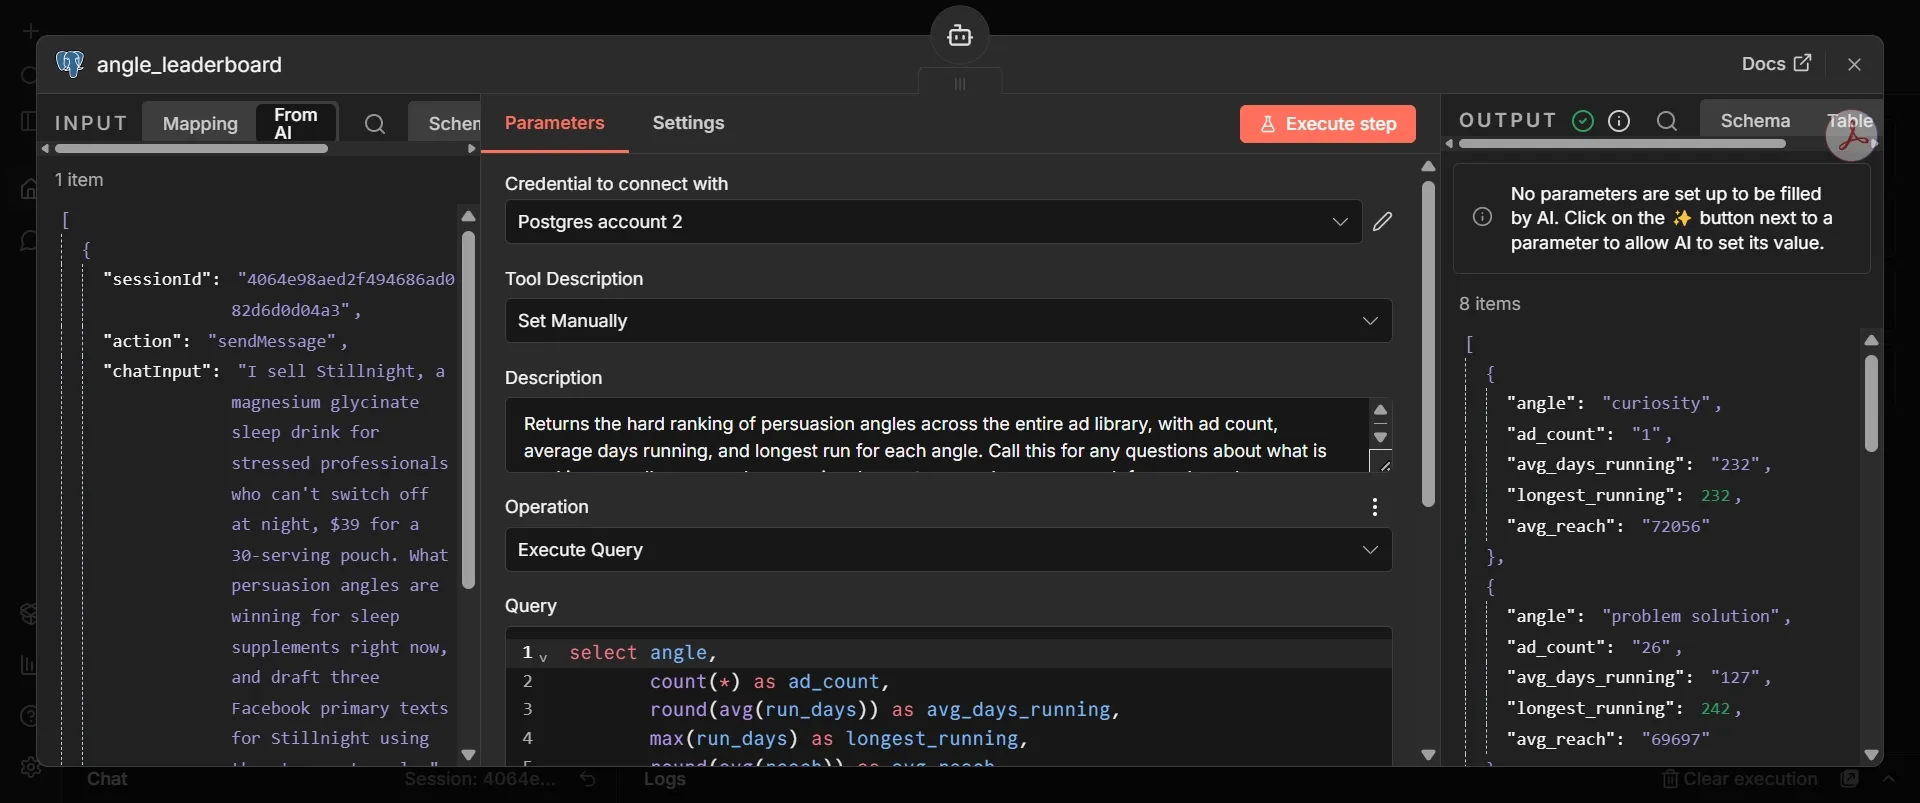The height and width of the screenshot is (803, 1920).
Task: Switch input view to Mapping
Action: pos(200,123)
